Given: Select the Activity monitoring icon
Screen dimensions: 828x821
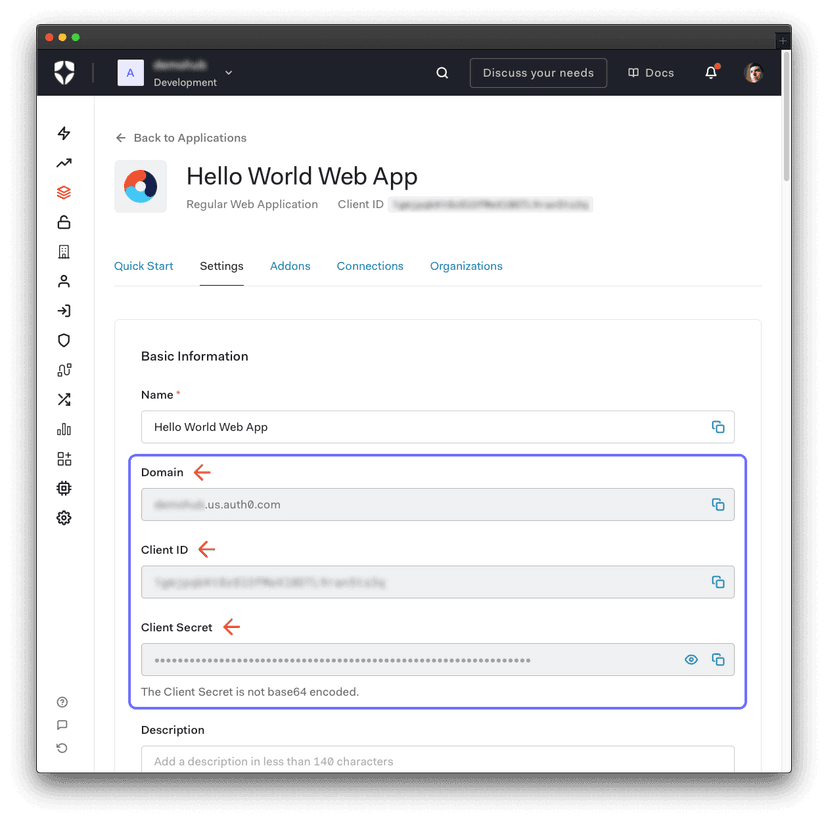Looking at the screenshot, I should (x=63, y=162).
